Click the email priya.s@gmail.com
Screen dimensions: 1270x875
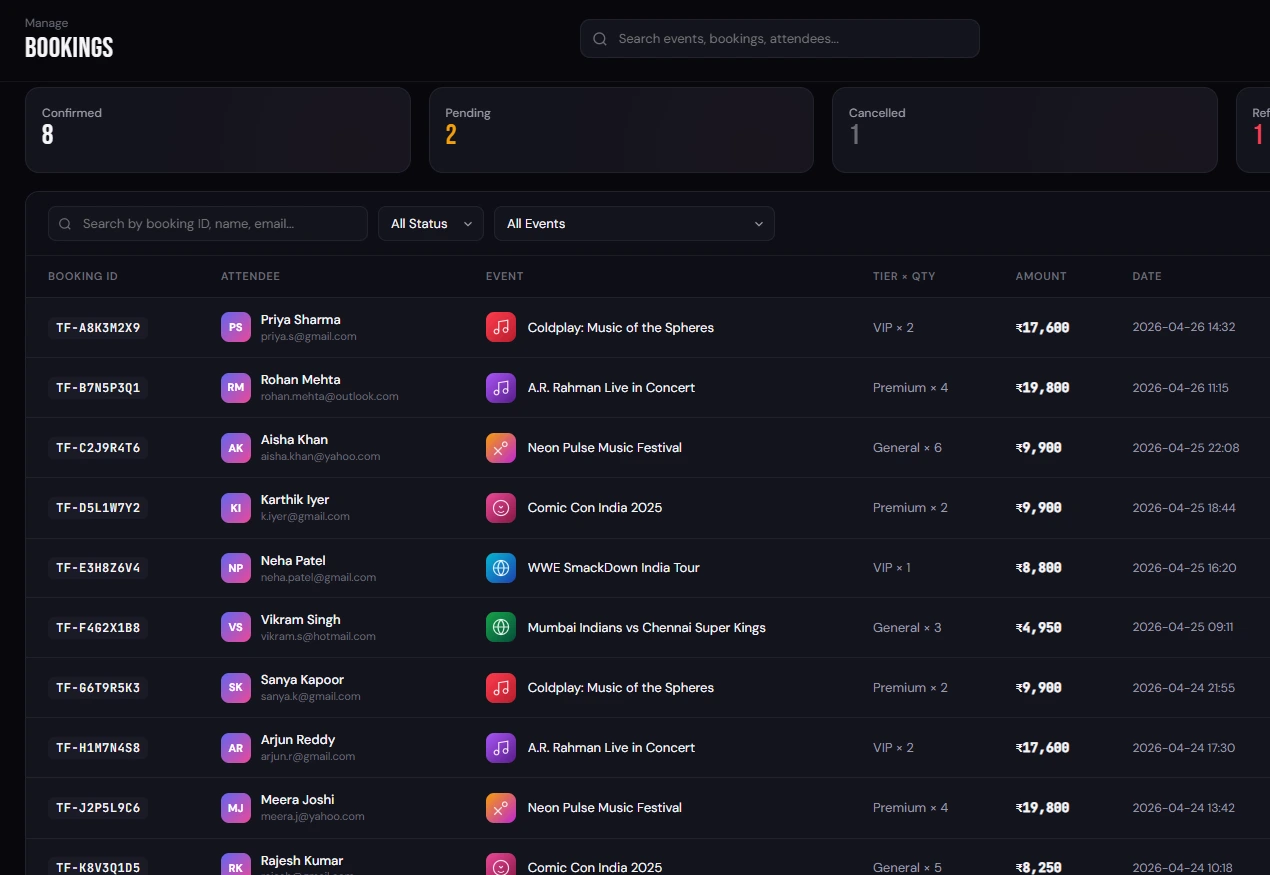pyautogui.click(x=309, y=337)
